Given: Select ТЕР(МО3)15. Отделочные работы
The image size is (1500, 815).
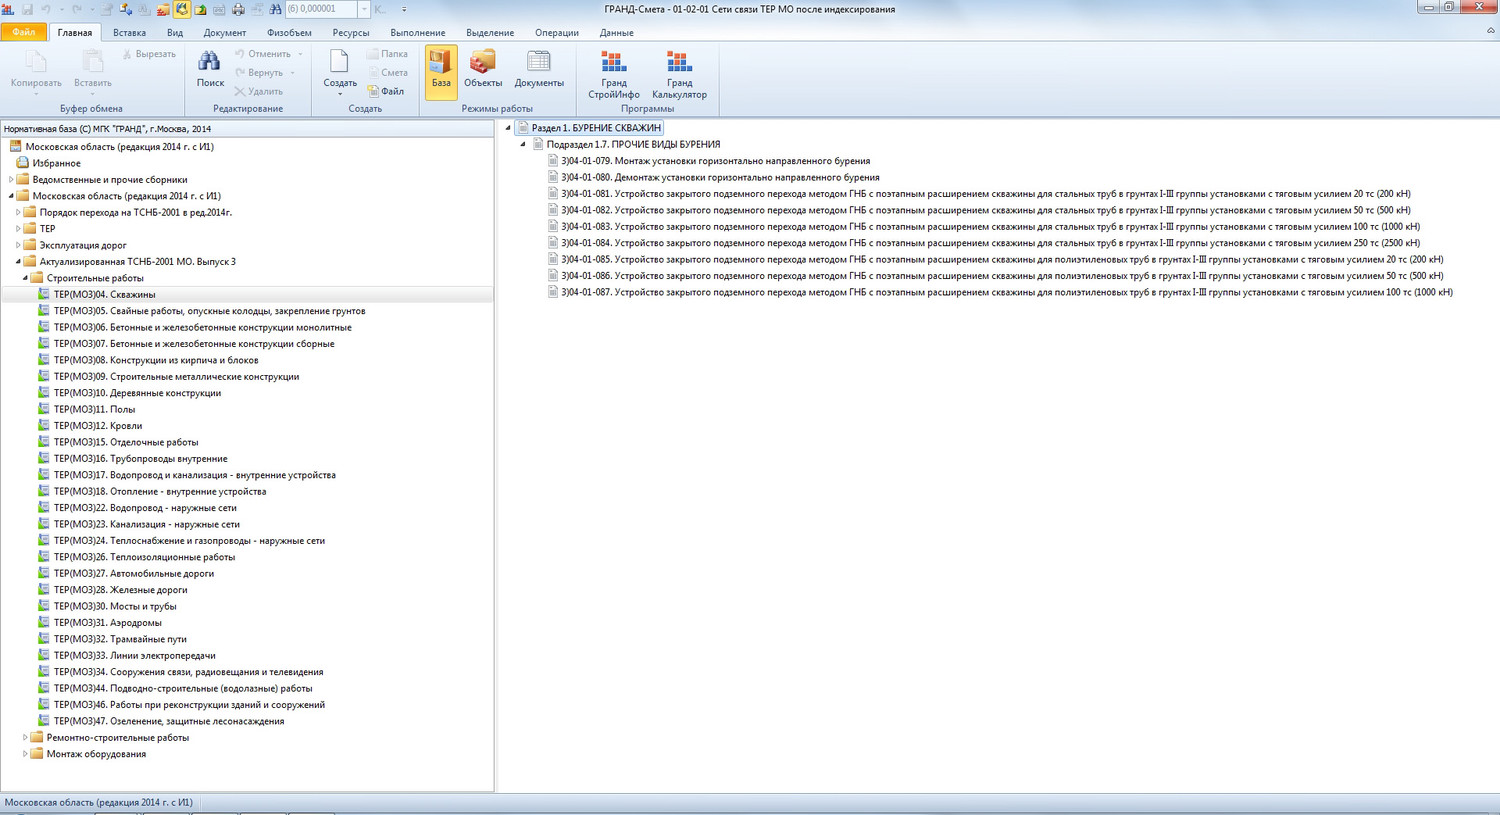Looking at the screenshot, I should pyautogui.click(x=126, y=442).
